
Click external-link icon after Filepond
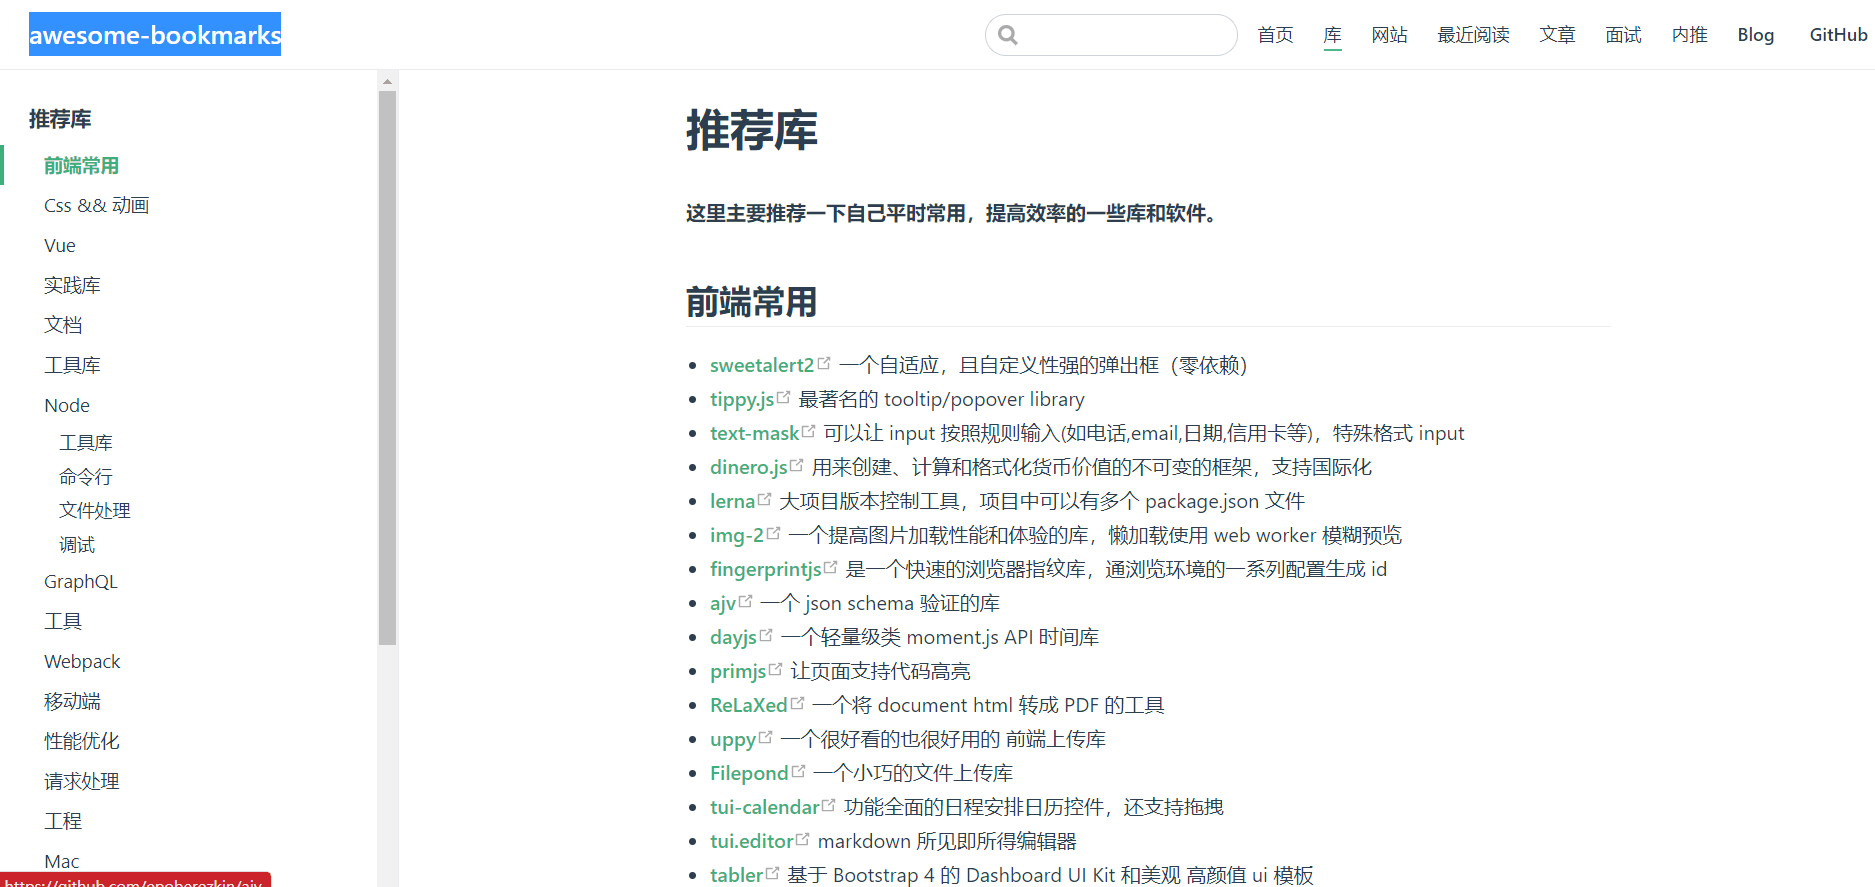pyautogui.click(x=798, y=771)
